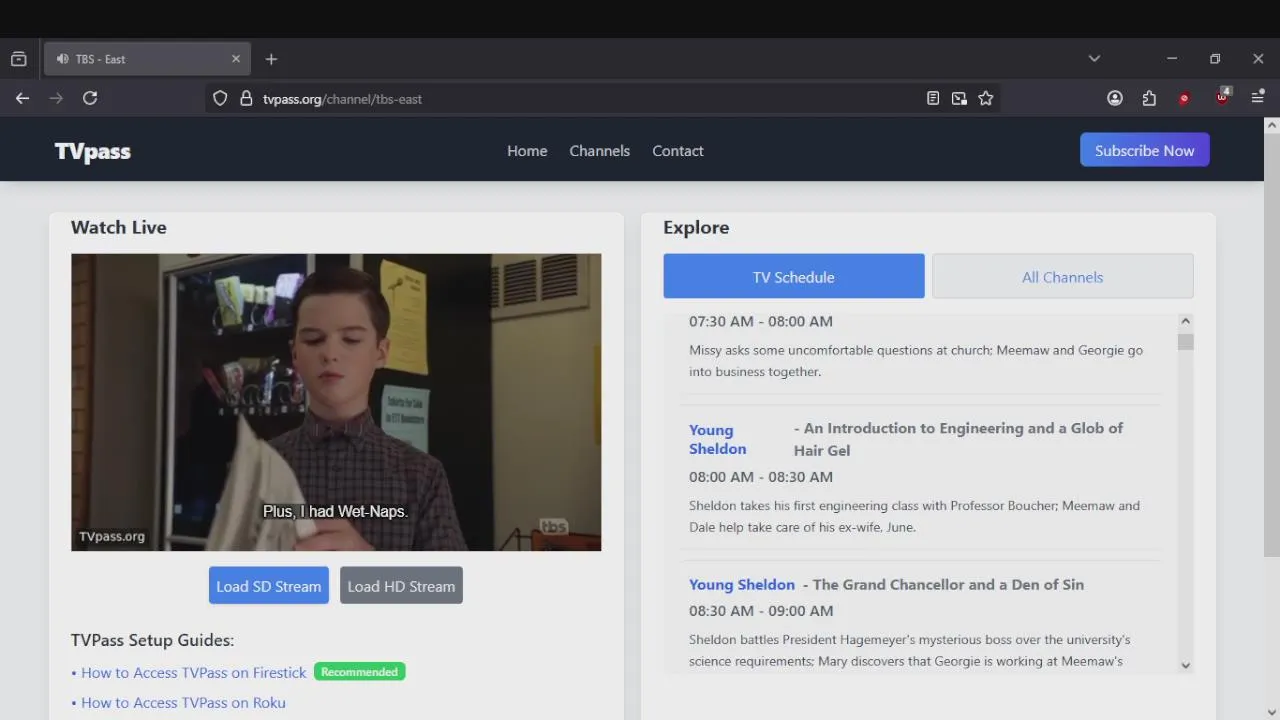This screenshot has width=1280, height=720.
Task: Click the page scrollbar up arrow
Action: coord(1272,126)
